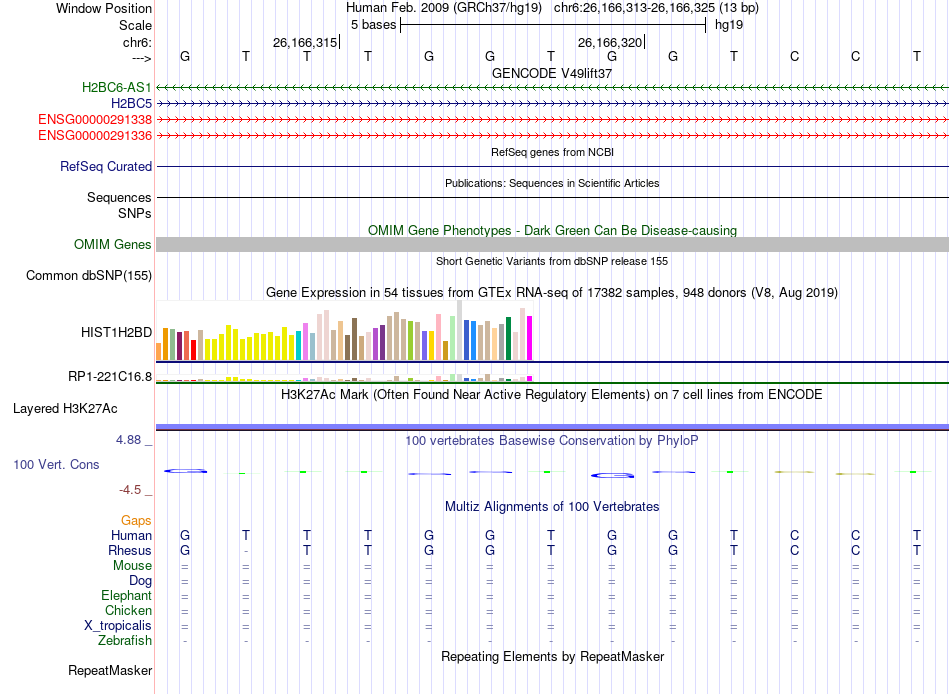
Task: Click the 'RefSeq genes from NCBI' title
Action: (552, 152)
